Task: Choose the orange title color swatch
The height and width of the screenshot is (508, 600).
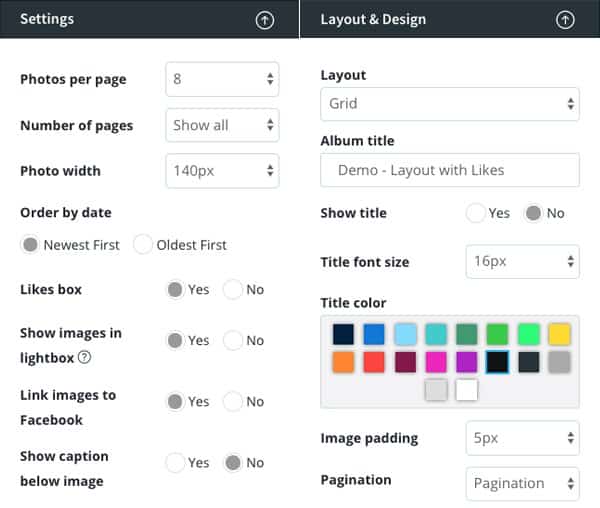Action: click(x=343, y=362)
